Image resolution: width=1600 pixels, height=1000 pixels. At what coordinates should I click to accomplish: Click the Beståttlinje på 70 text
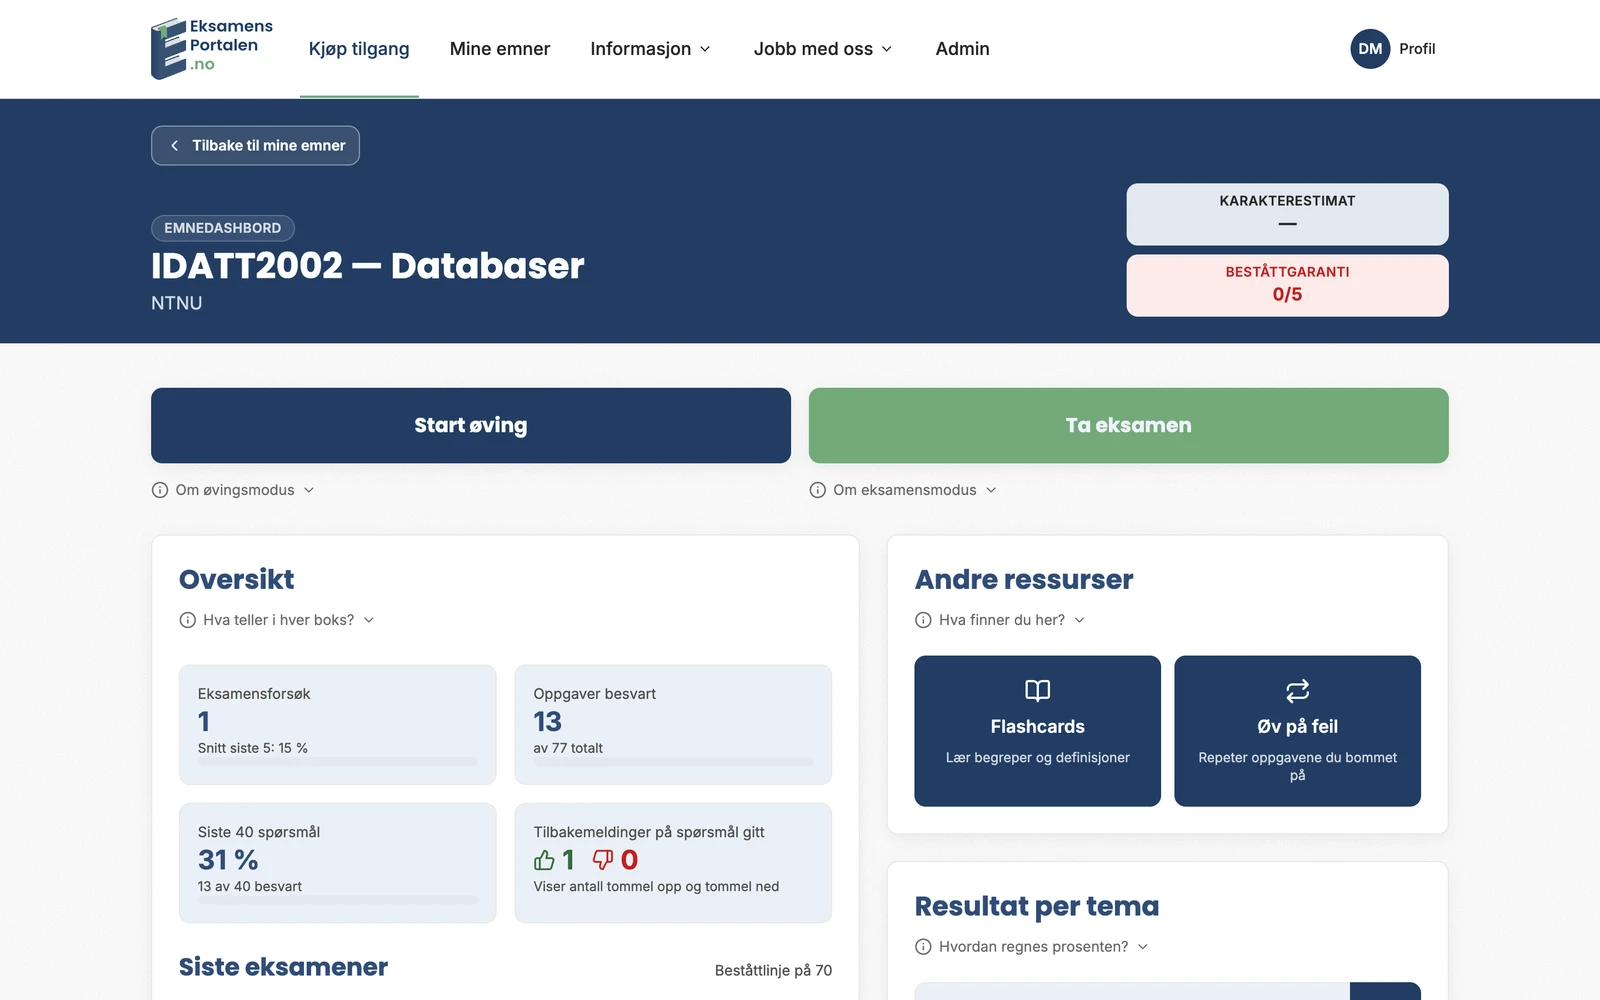pos(773,970)
